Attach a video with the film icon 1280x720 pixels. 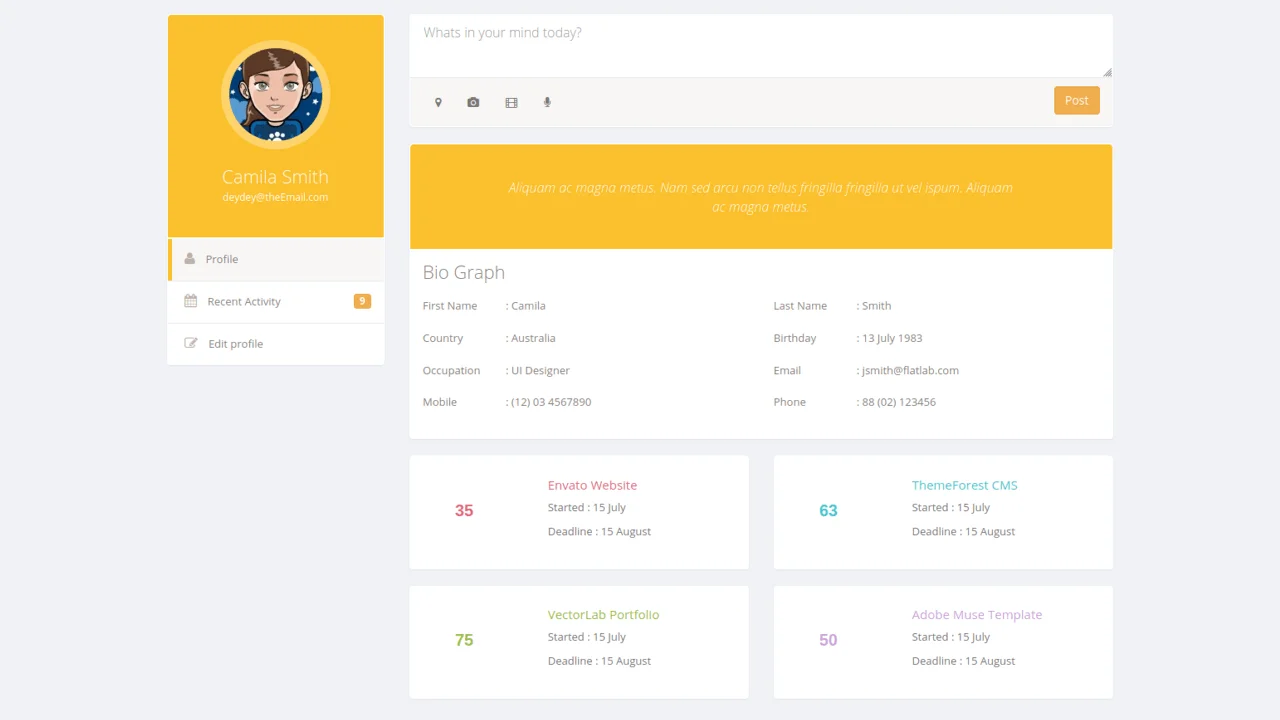click(511, 102)
